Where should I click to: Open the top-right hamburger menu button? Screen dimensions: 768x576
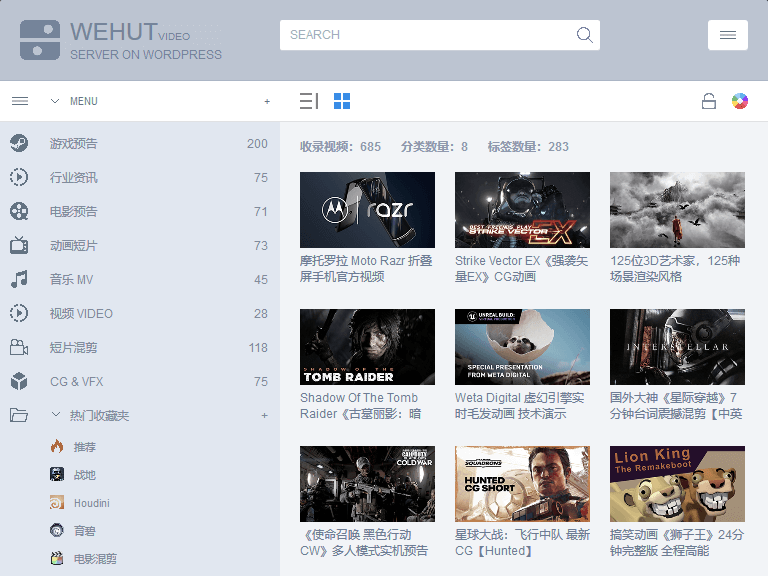[x=727, y=35]
